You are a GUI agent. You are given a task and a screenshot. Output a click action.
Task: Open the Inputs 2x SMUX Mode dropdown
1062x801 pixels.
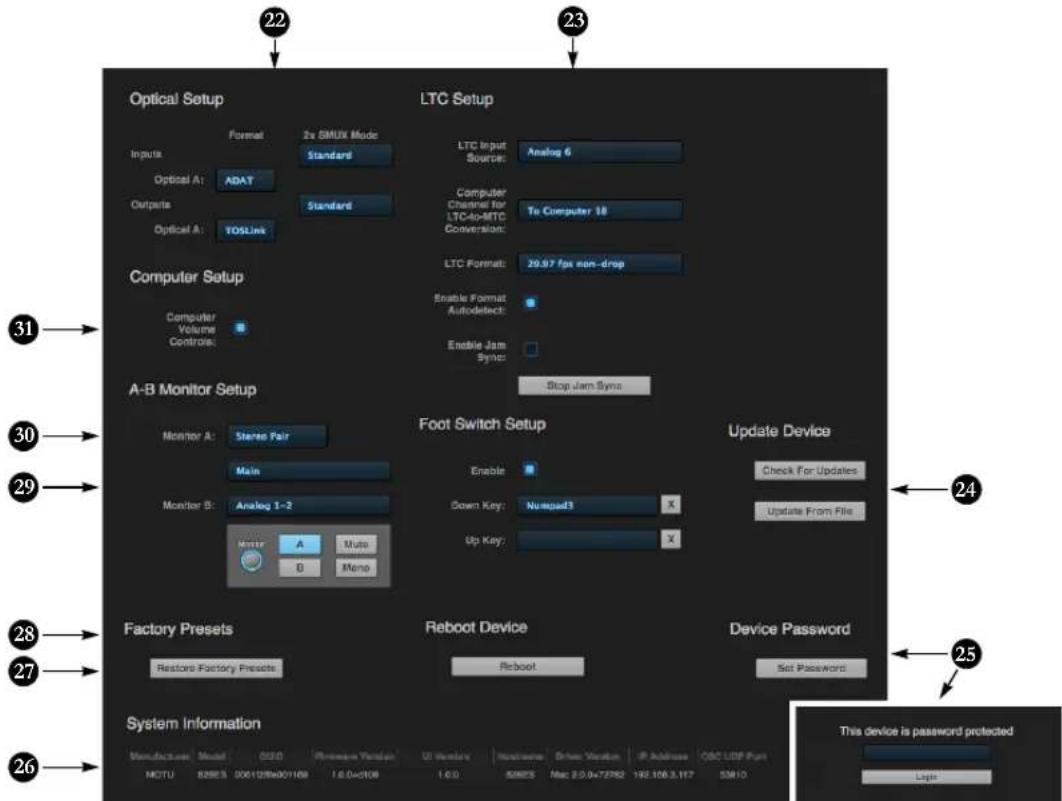pyautogui.click(x=345, y=155)
